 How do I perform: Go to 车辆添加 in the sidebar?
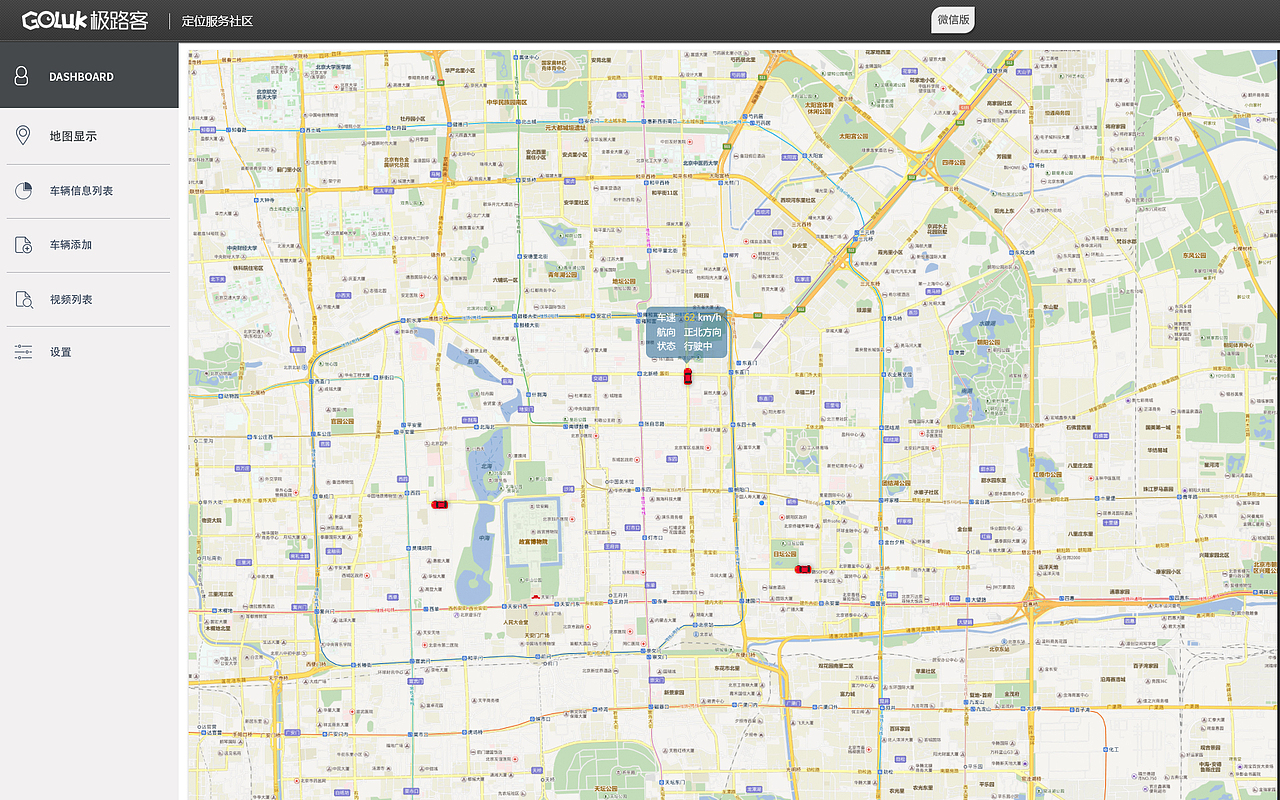point(89,244)
